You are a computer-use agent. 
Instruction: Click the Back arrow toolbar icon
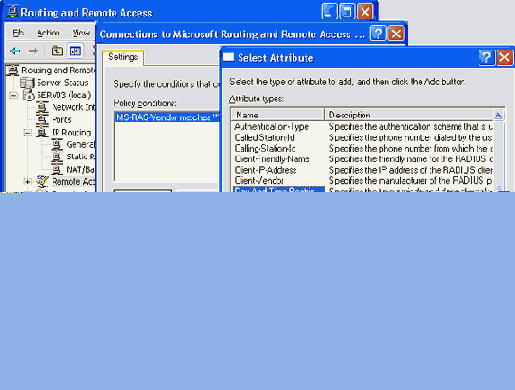[x=15, y=51]
